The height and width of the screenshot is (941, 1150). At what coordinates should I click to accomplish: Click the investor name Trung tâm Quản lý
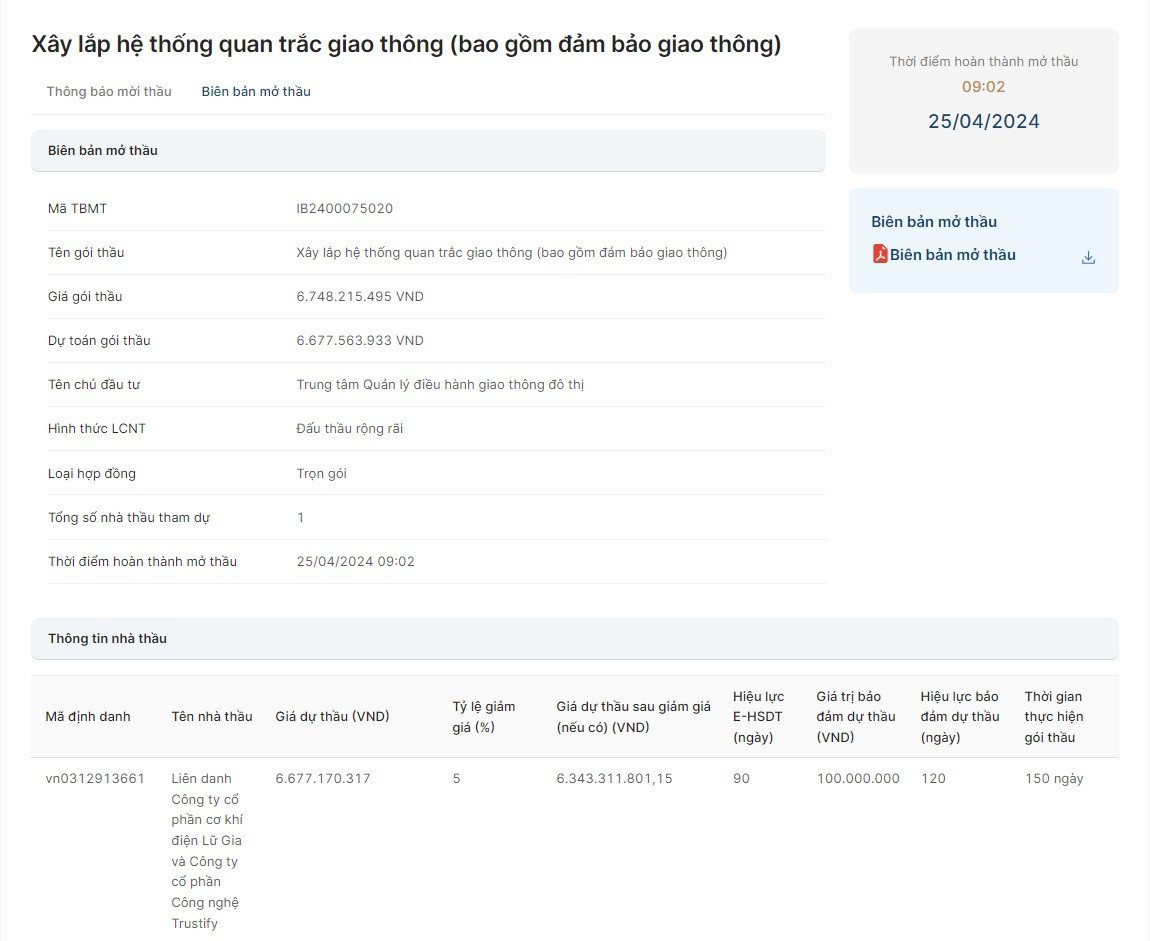[440, 385]
